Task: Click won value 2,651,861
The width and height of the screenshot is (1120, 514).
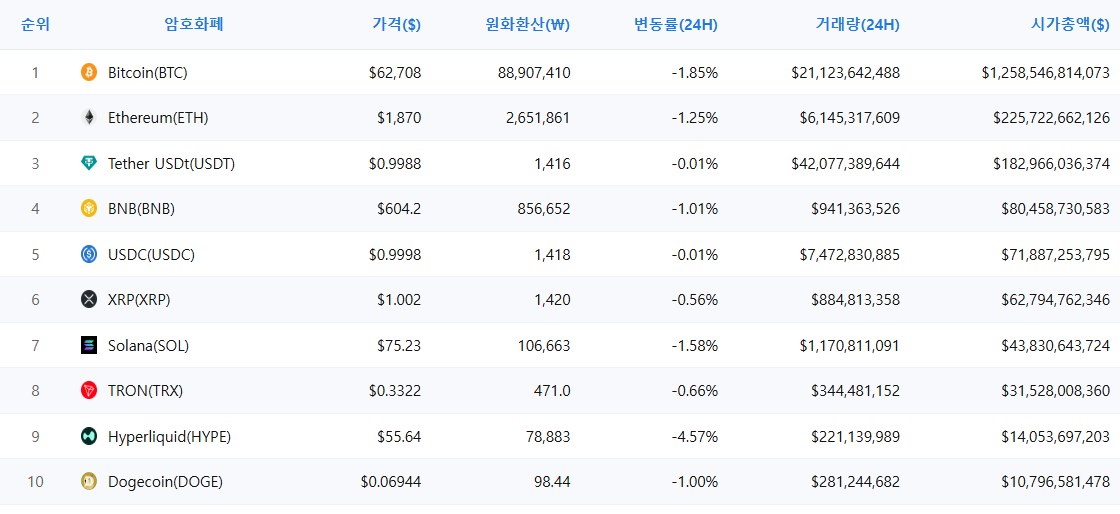Action: point(538,118)
